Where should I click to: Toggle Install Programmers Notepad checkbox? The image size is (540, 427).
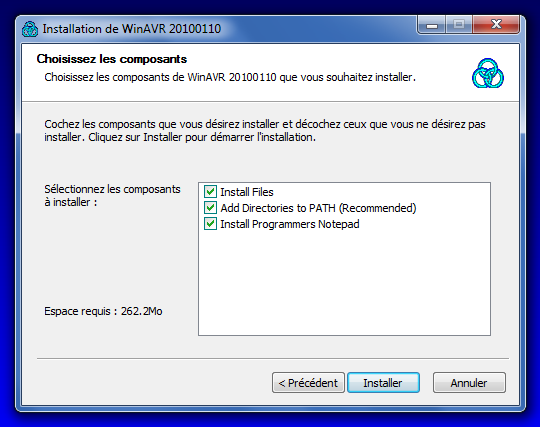210,224
